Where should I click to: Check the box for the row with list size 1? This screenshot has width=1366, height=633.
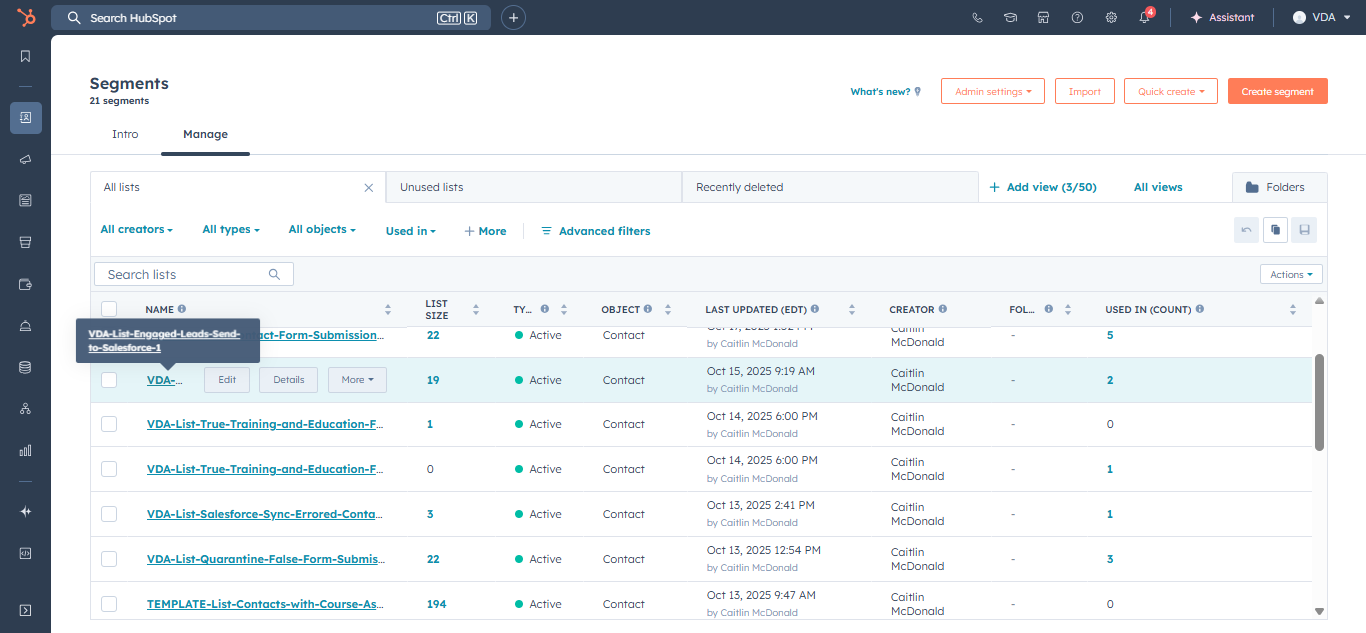(109, 424)
